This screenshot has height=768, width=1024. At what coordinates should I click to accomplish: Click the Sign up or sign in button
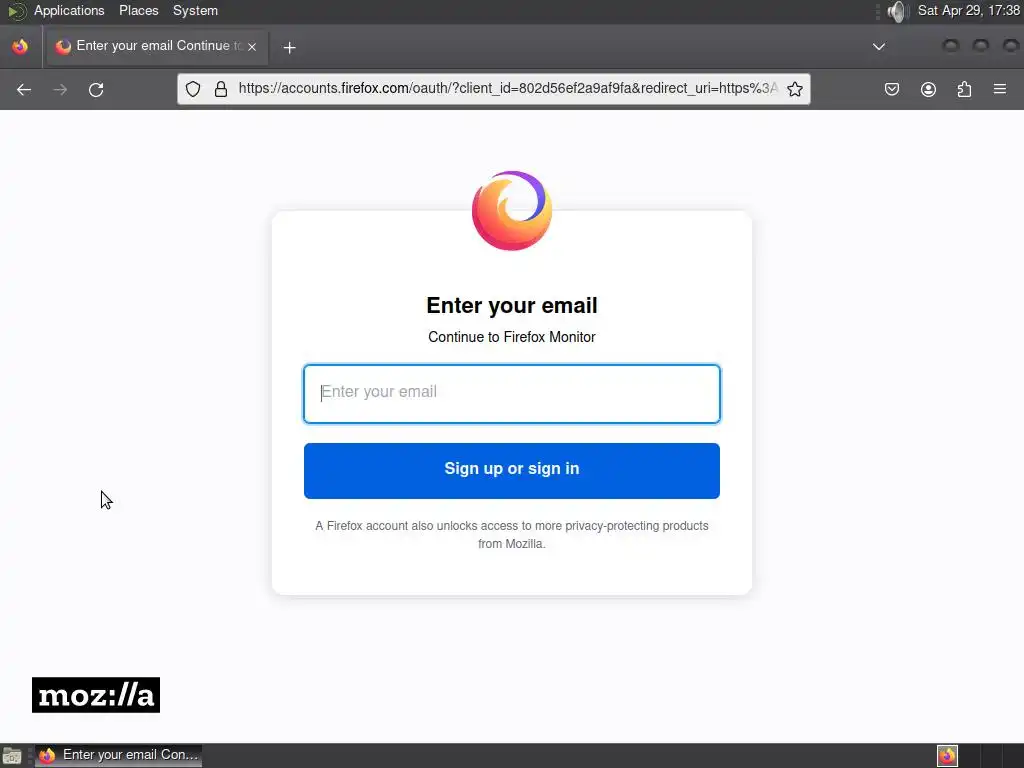[x=511, y=471]
